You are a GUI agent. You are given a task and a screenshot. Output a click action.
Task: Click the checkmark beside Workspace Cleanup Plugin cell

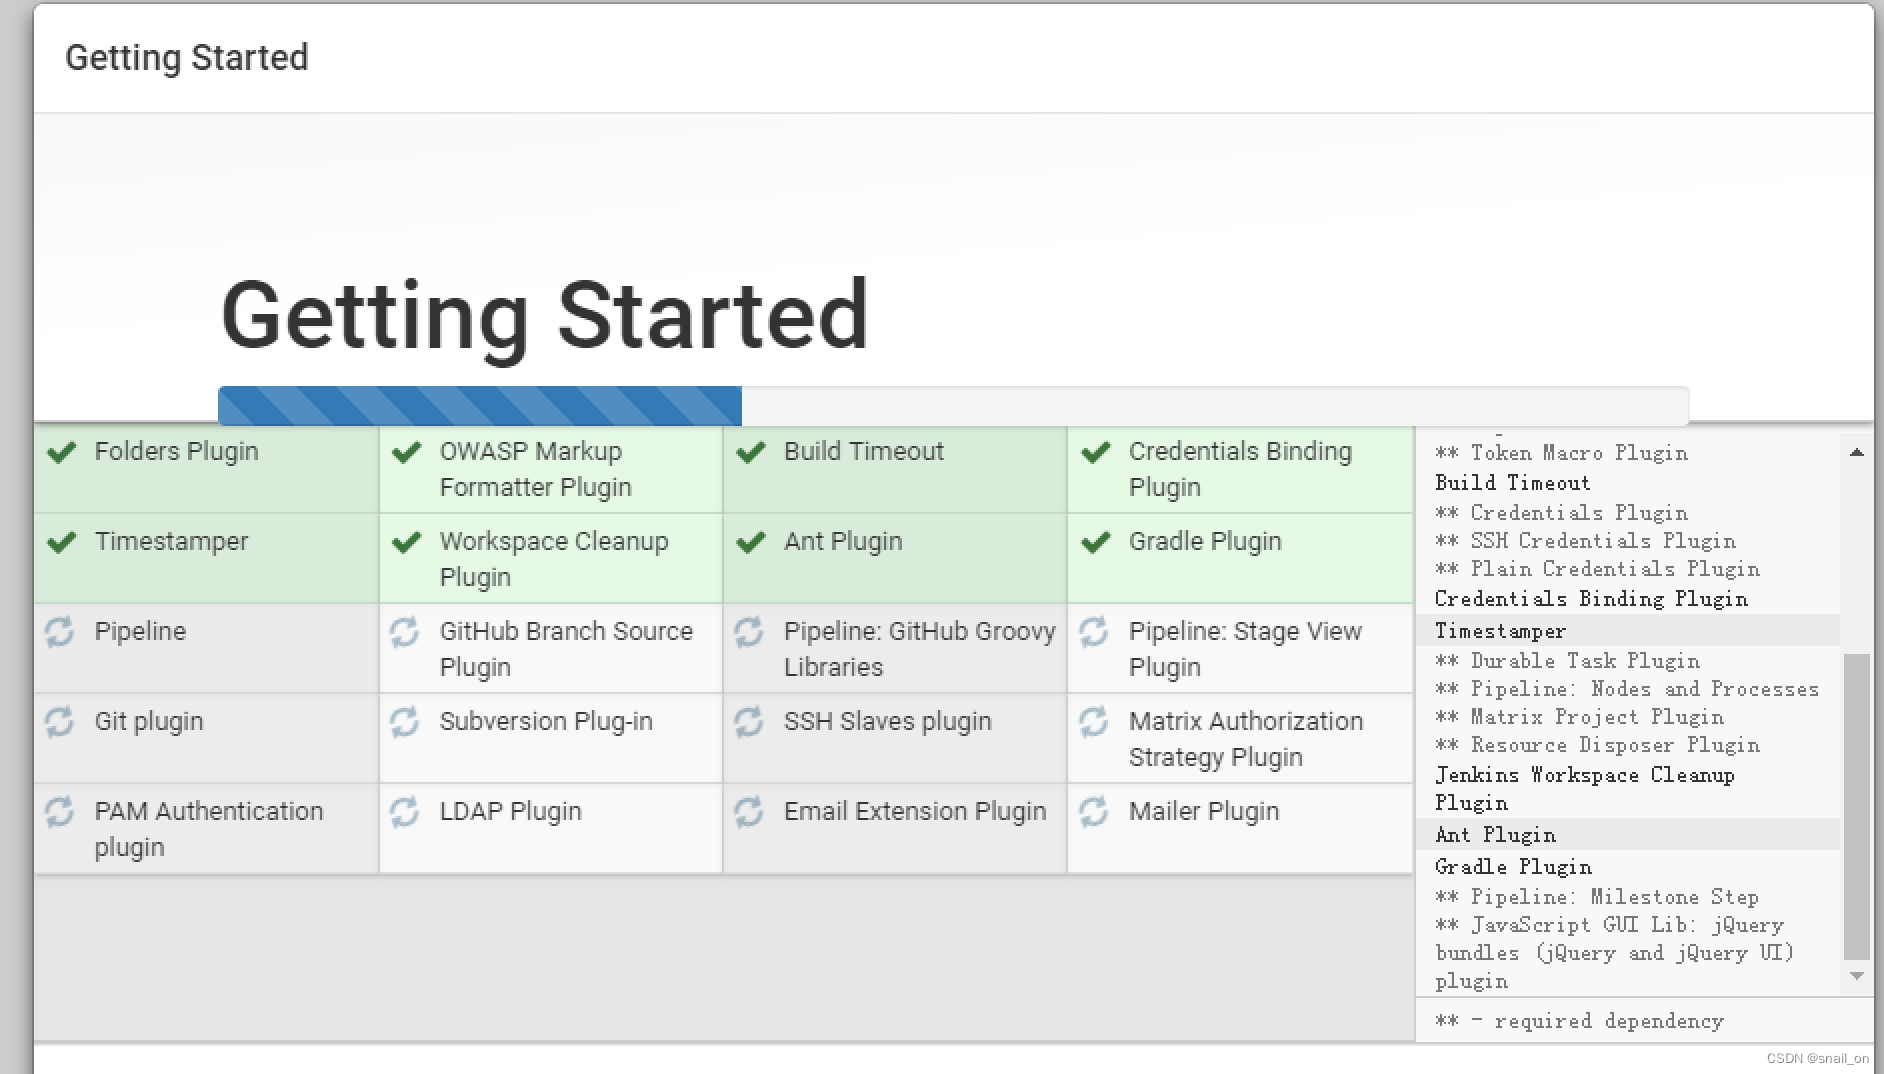coord(407,542)
